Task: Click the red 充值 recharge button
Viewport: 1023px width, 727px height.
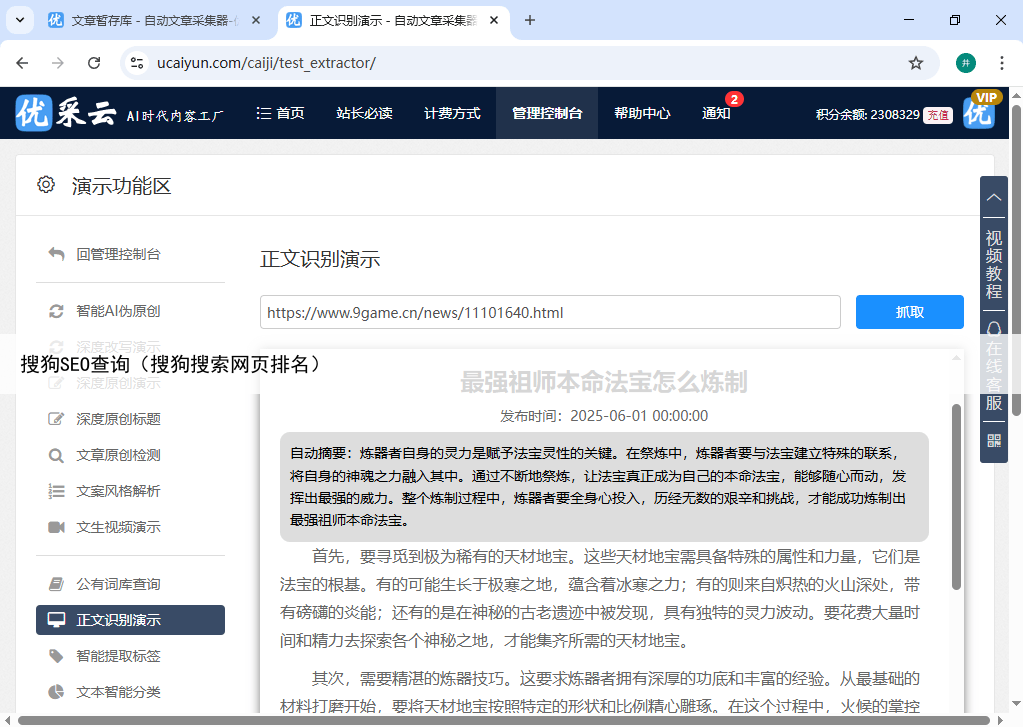Action: 937,114
